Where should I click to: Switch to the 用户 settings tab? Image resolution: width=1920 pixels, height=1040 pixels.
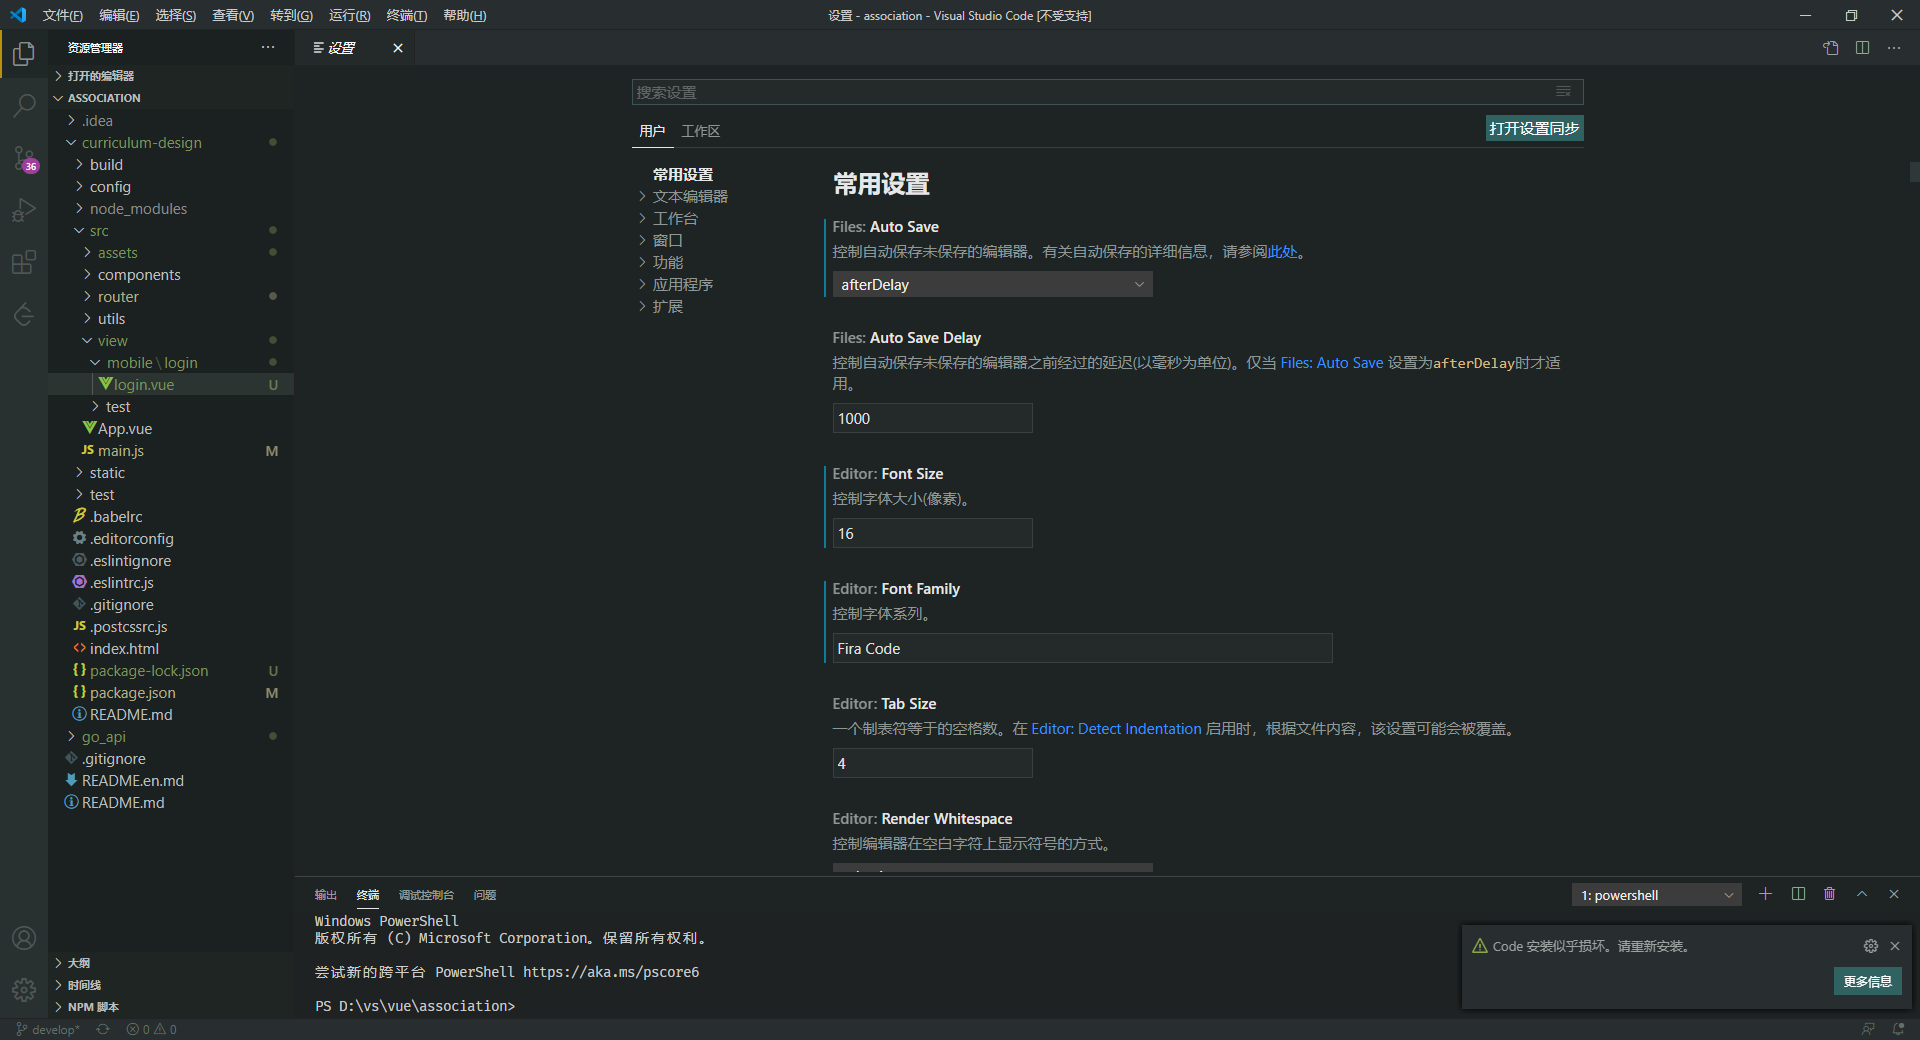click(652, 131)
